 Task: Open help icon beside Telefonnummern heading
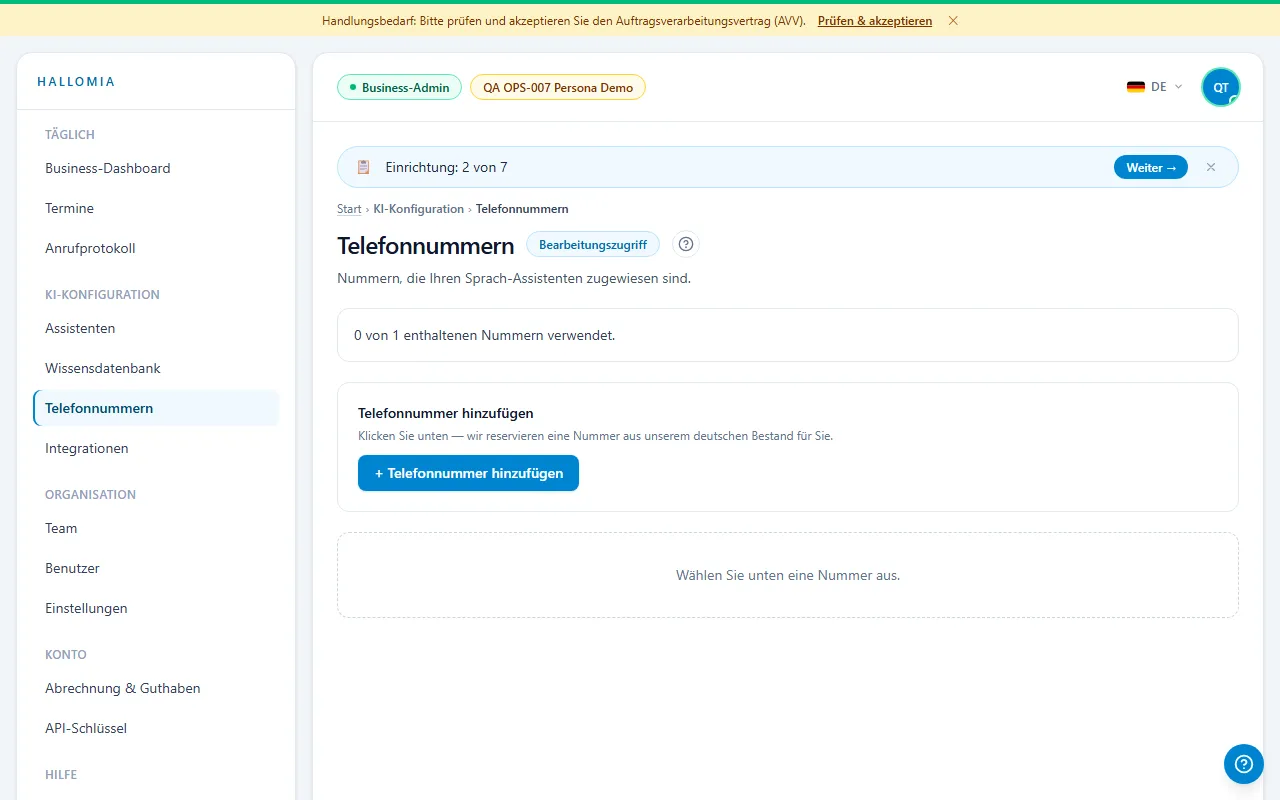click(686, 244)
